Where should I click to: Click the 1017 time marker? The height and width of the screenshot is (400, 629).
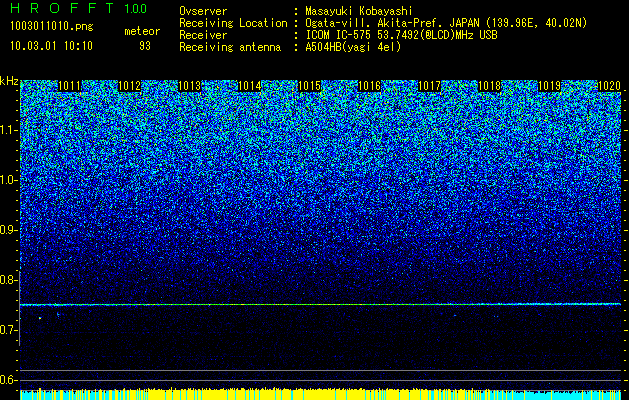[x=429, y=86]
